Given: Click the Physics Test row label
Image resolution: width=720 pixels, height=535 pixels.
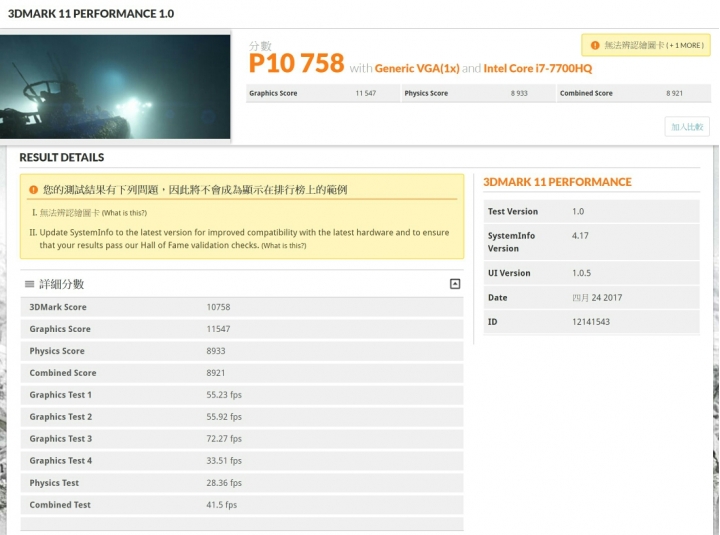Looking at the screenshot, I should click(x=54, y=483).
